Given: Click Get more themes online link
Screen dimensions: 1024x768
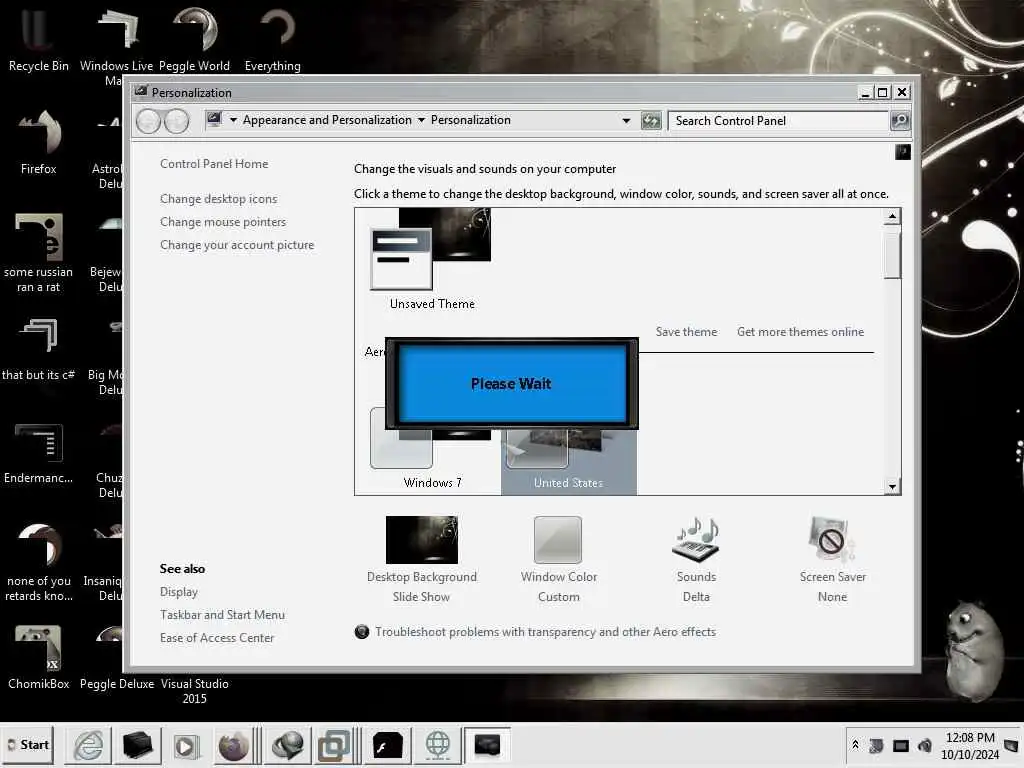Looking at the screenshot, I should point(800,332).
